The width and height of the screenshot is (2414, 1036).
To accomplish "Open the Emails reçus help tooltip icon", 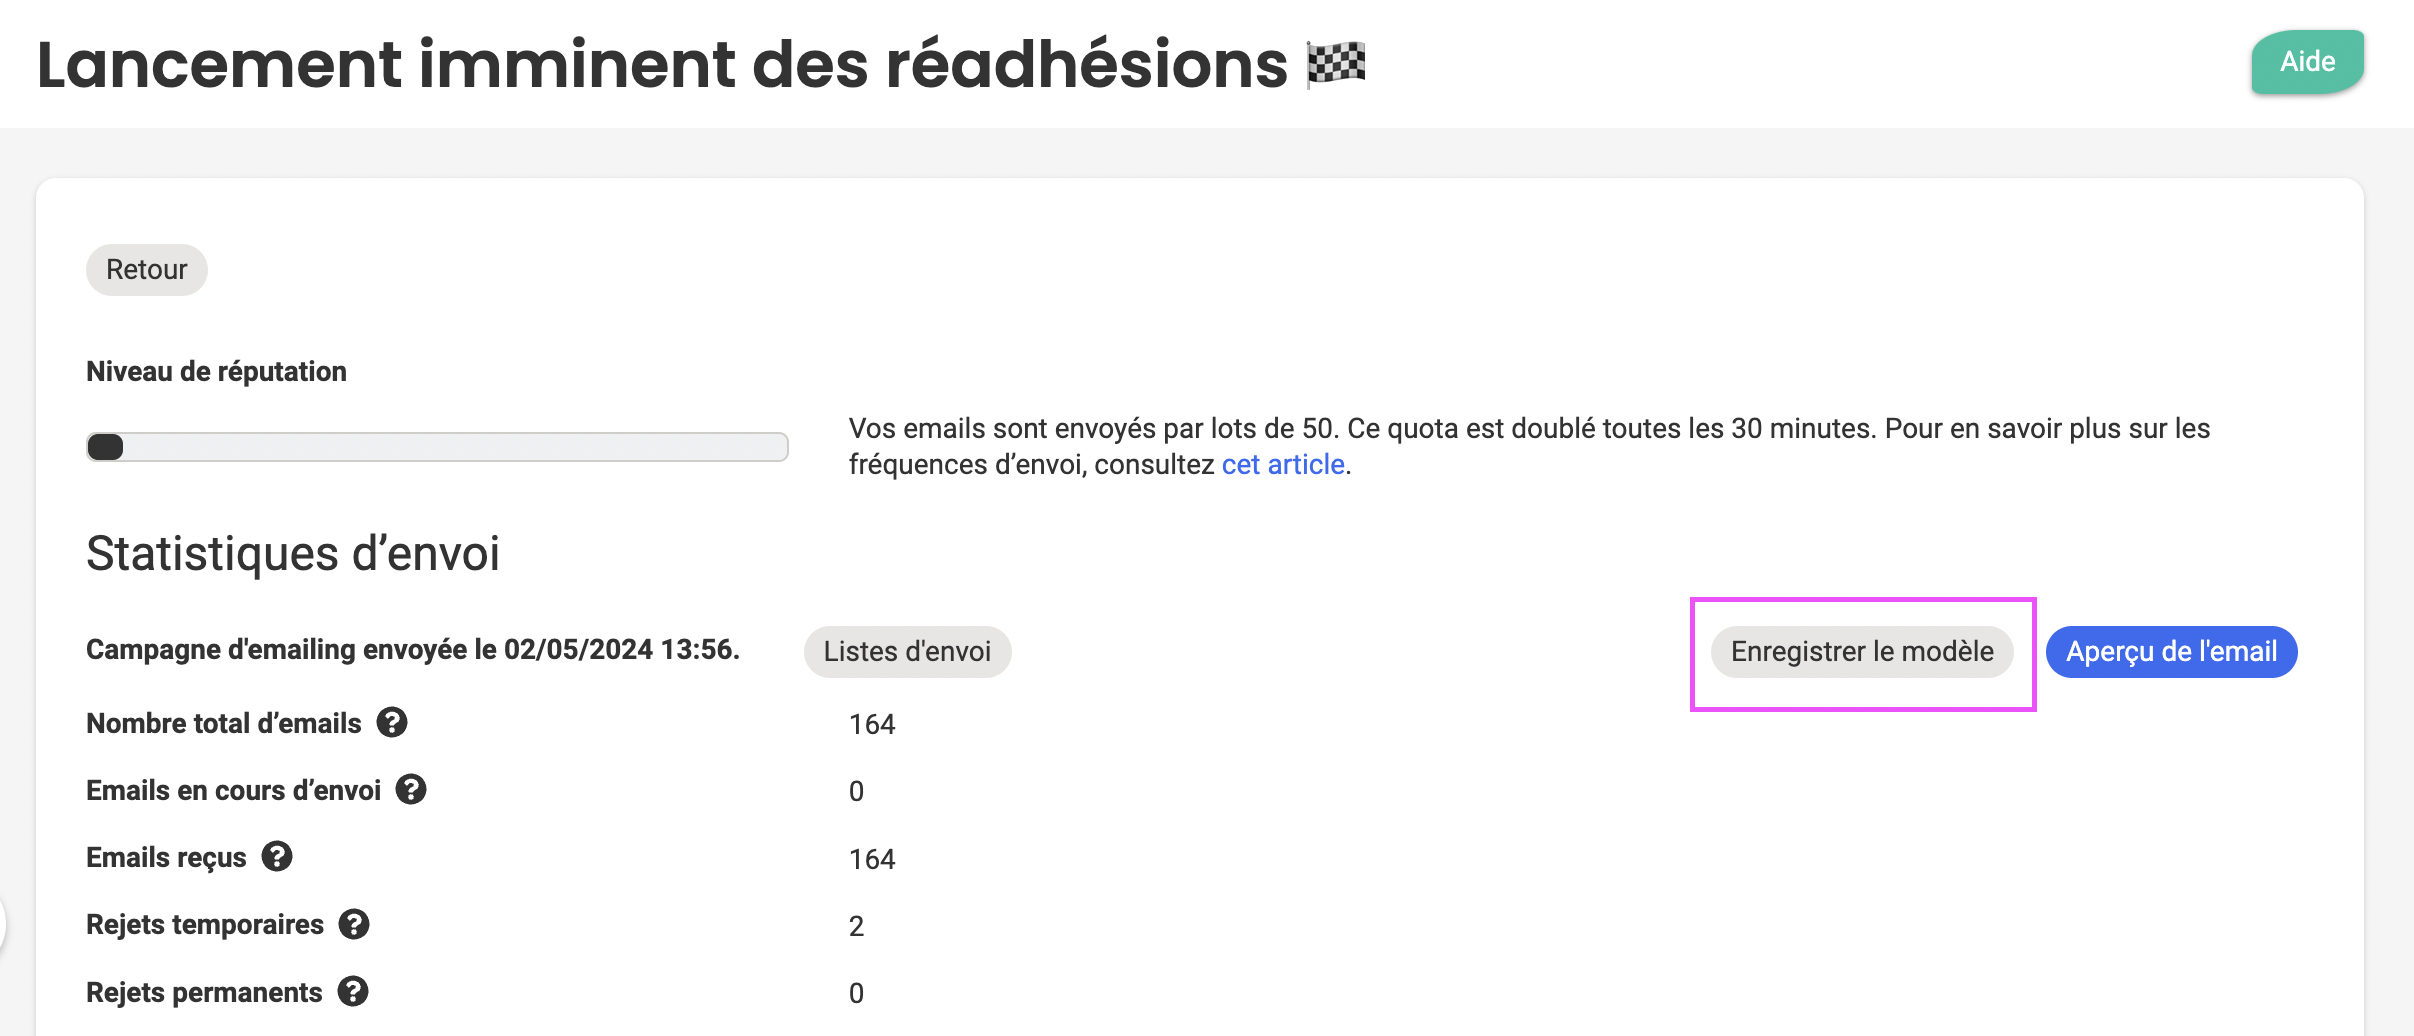I will point(277,856).
